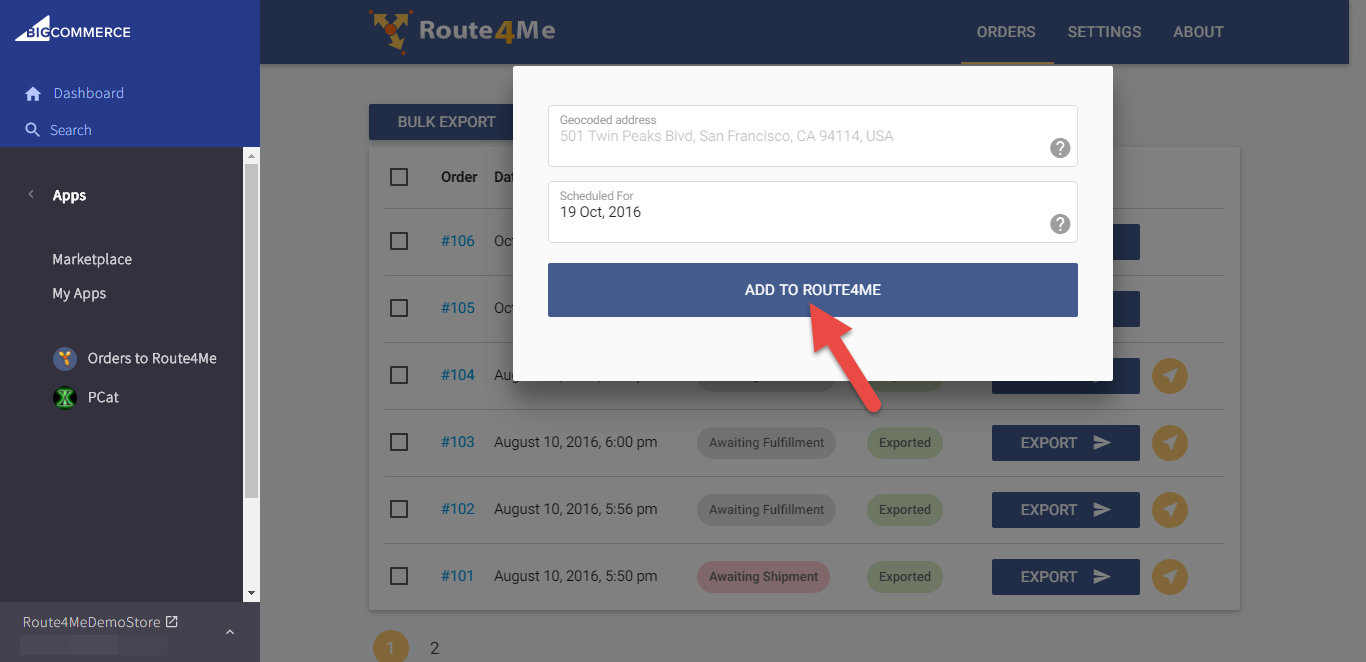Click the BigCommerce logo
Viewport: 1366px width, 662px height.
72,32
